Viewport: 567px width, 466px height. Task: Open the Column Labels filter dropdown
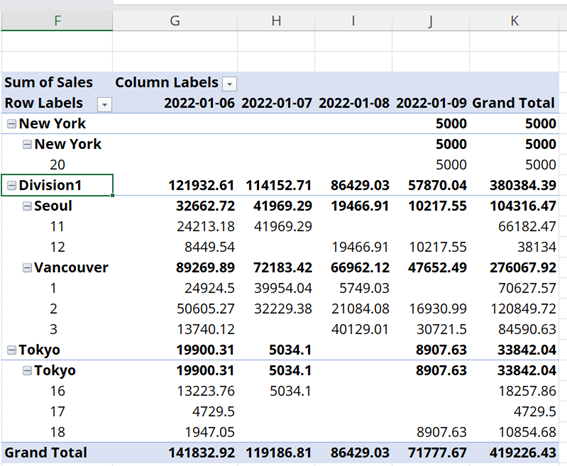pyautogui.click(x=229, y=84)
